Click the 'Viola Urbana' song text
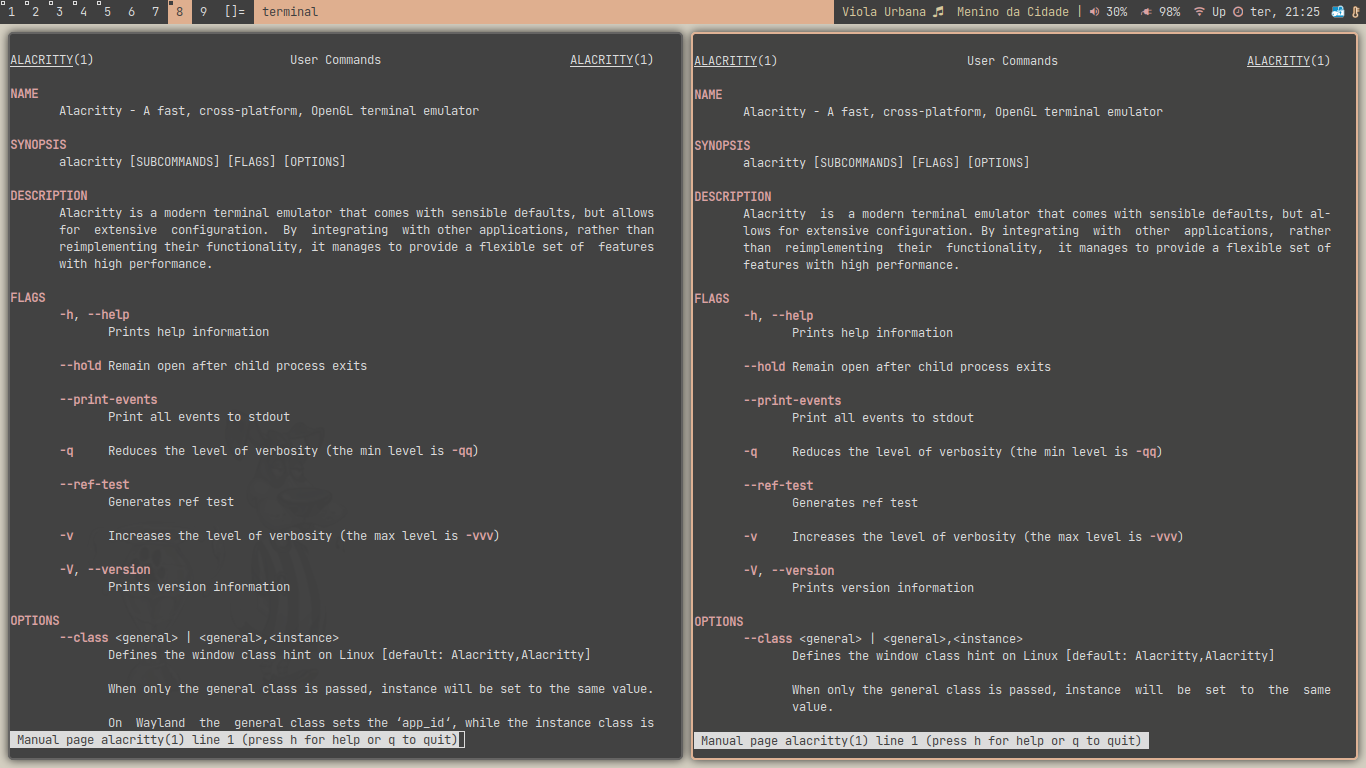1366x768 pixels. (884, 12)
